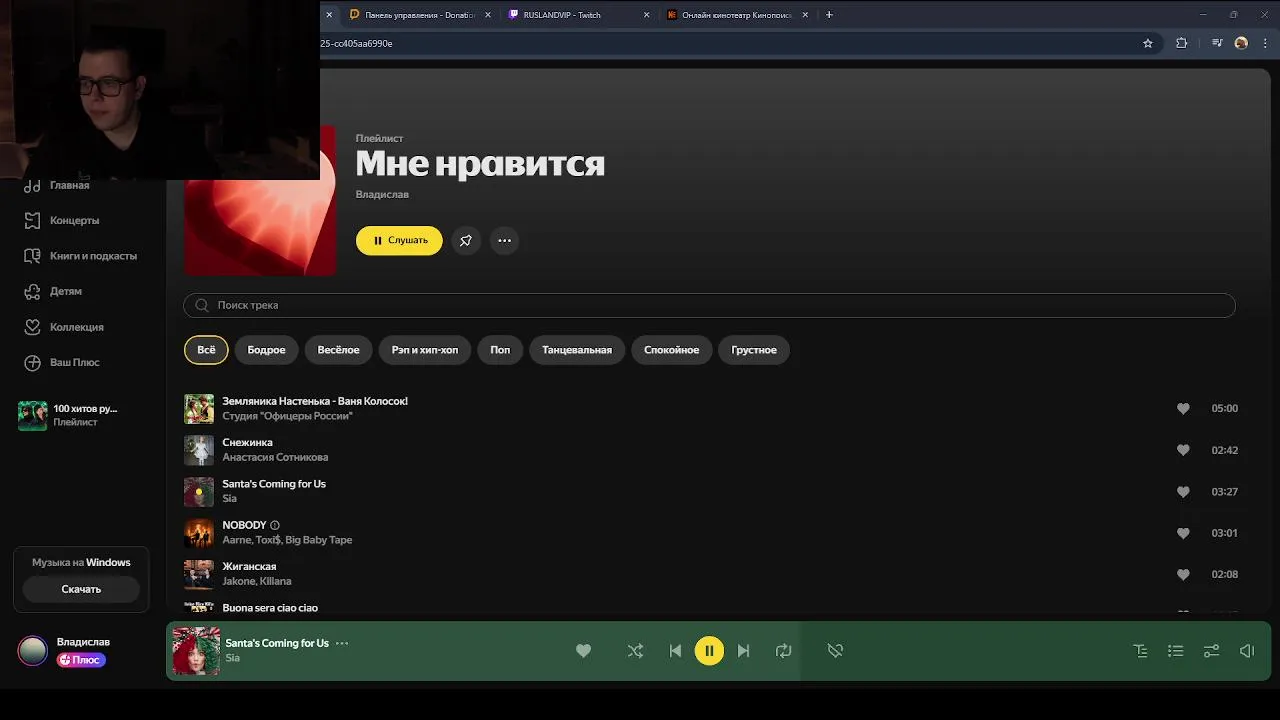Open NOBODY explicit info icon
The height and width of the screenshot is (720, 1280).
[x=275, y=525]
